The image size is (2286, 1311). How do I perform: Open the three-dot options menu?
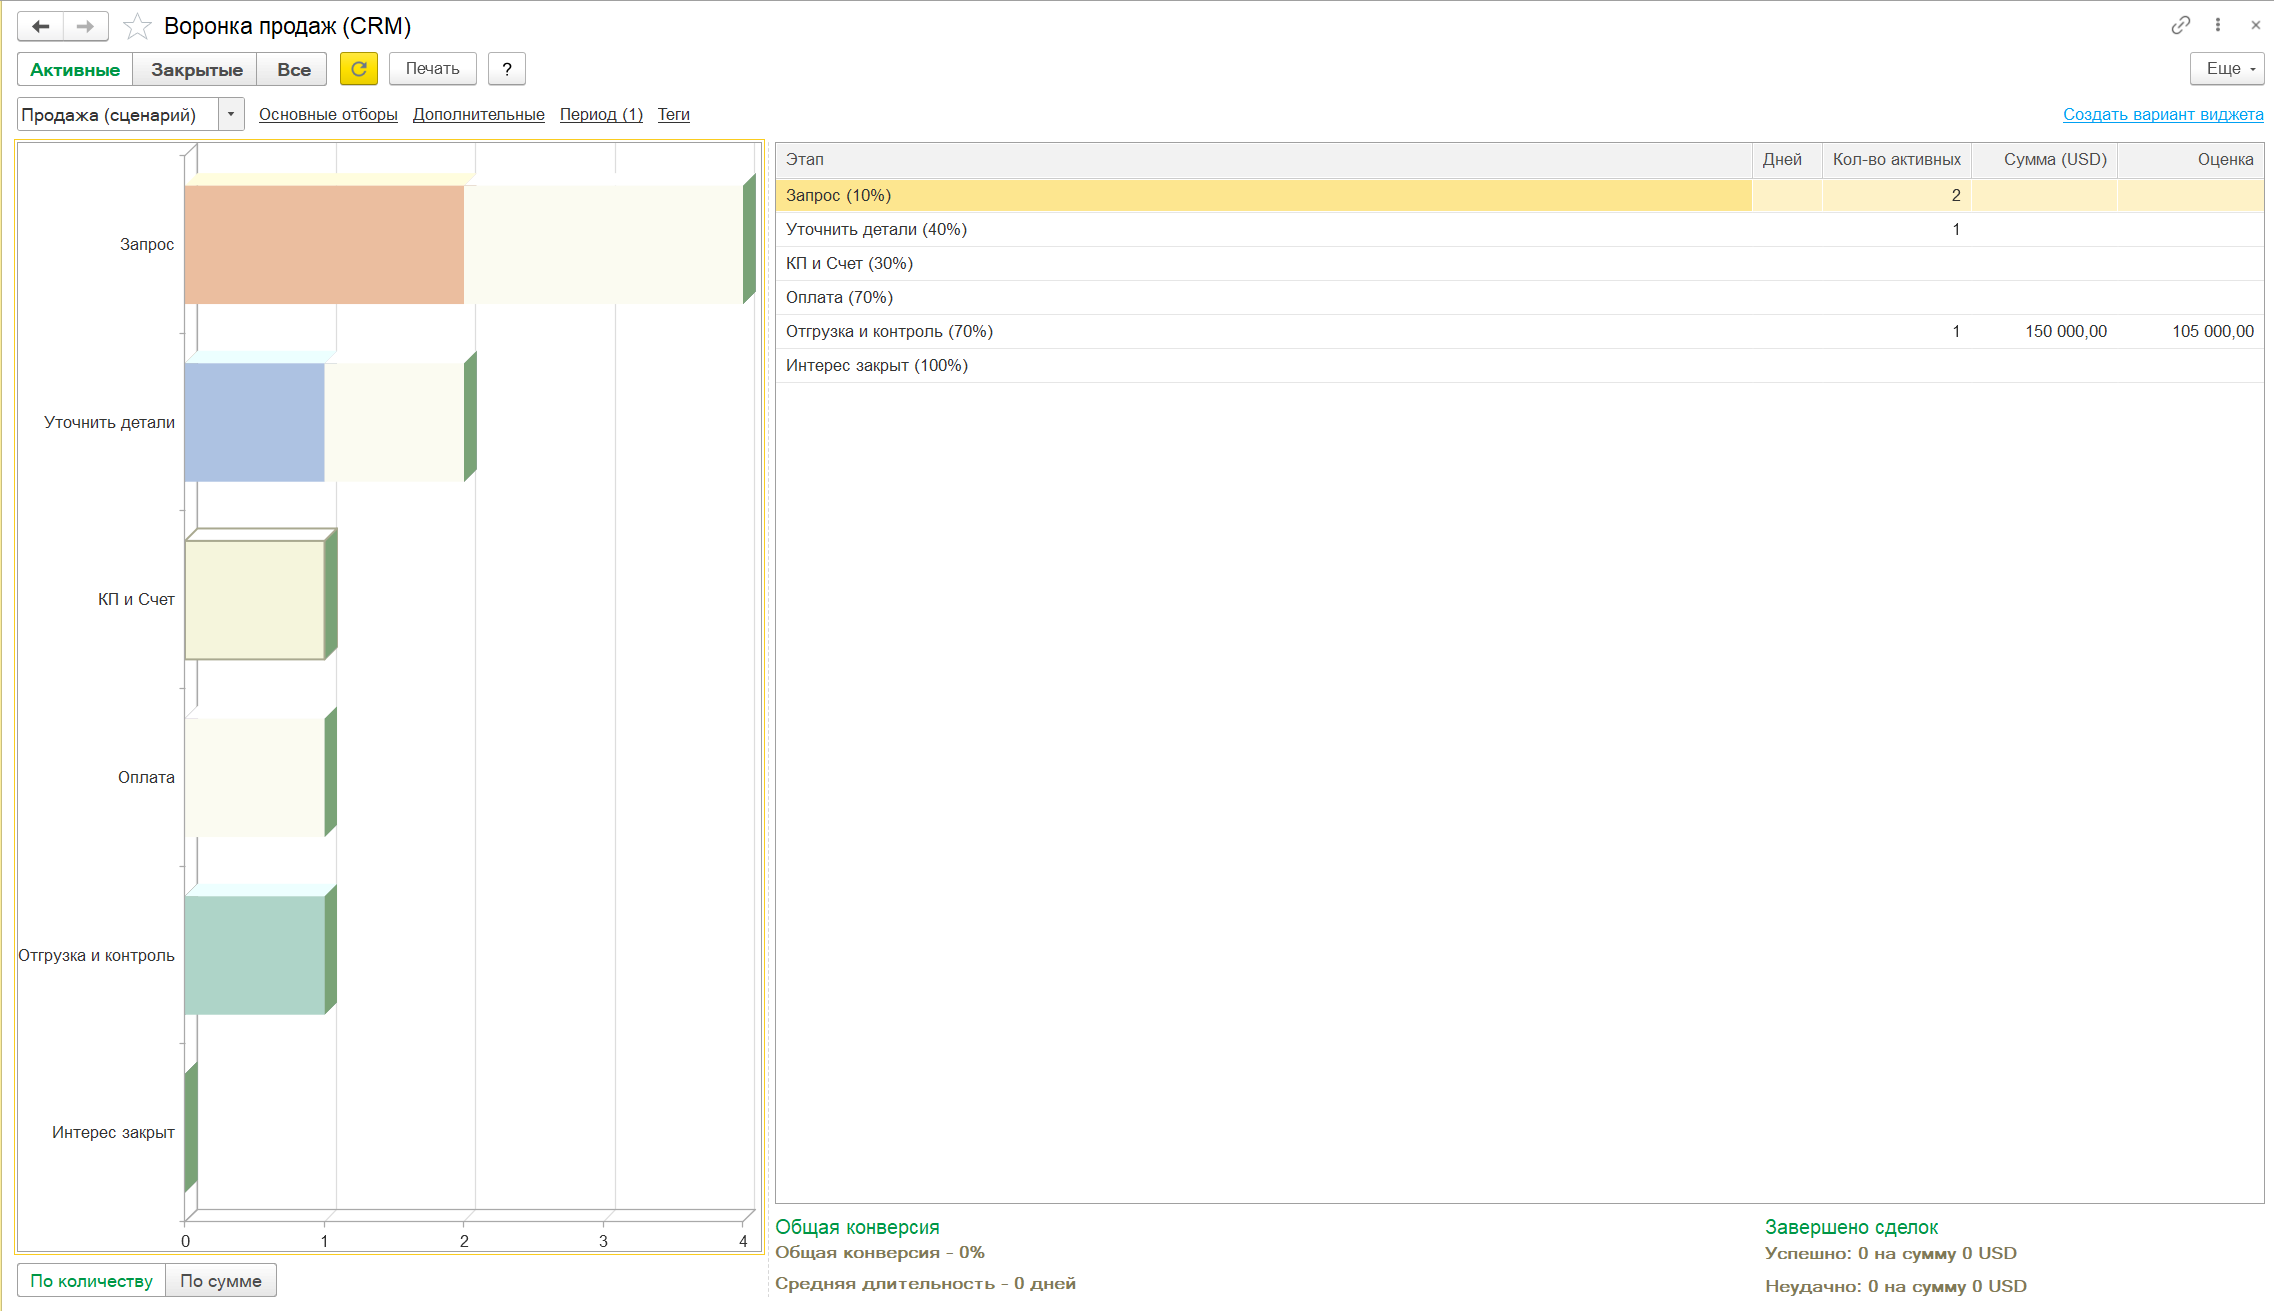coord(2218,25)
